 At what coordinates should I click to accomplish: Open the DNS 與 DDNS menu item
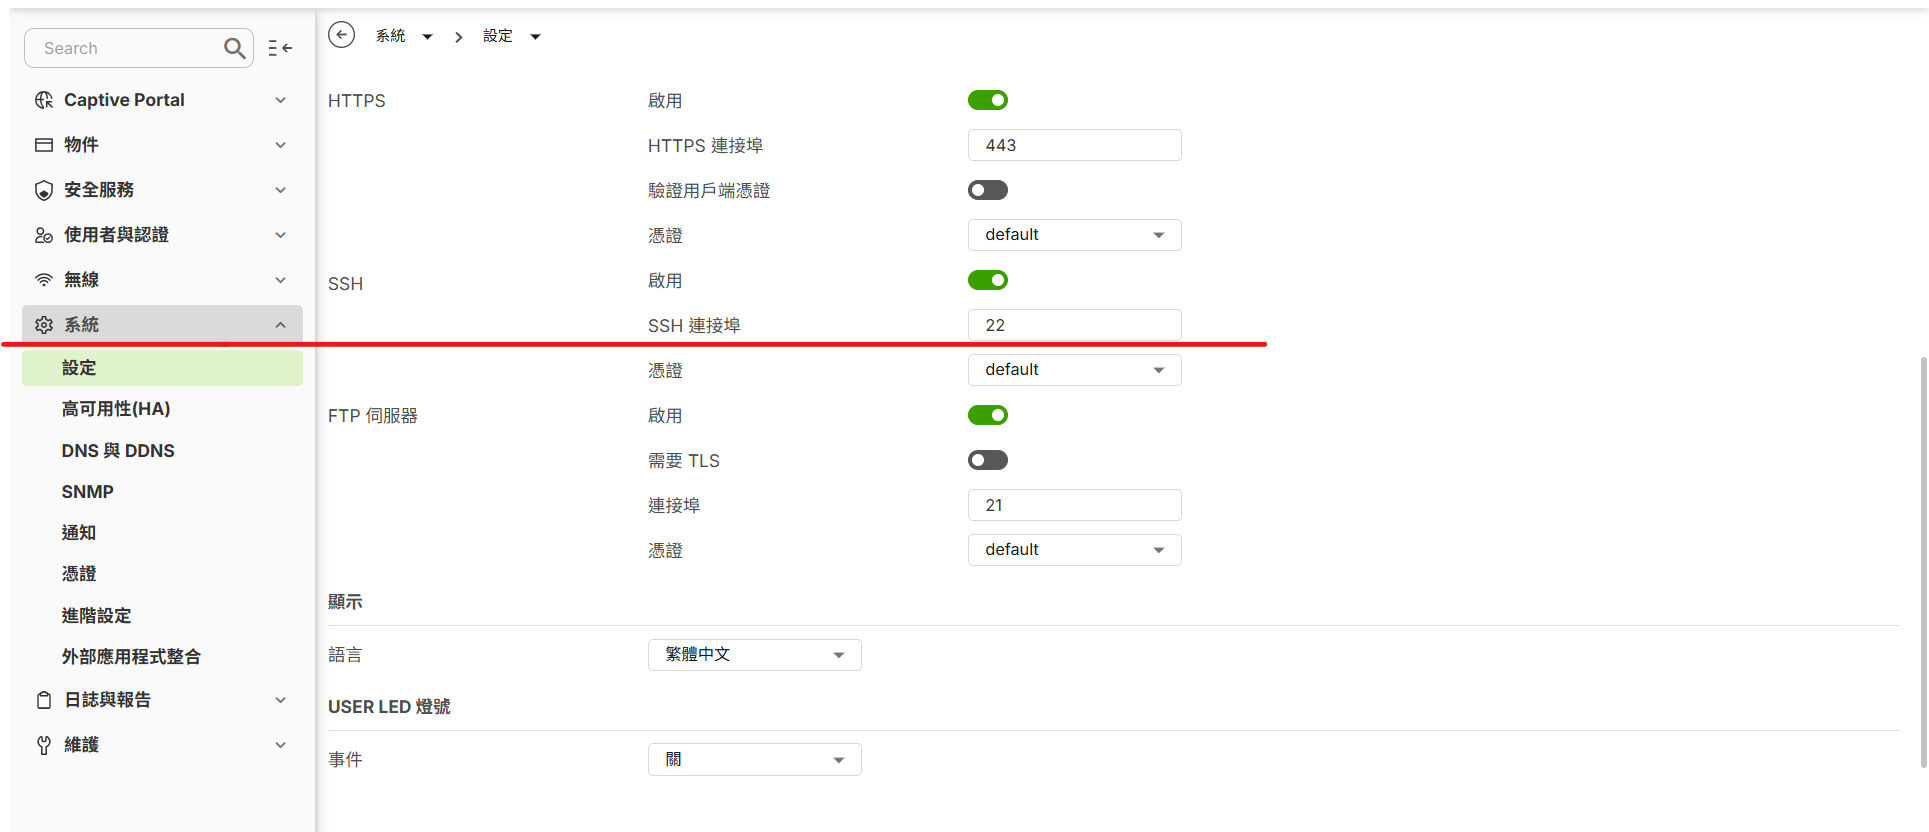pyautogui.click(x=118, y=451)
